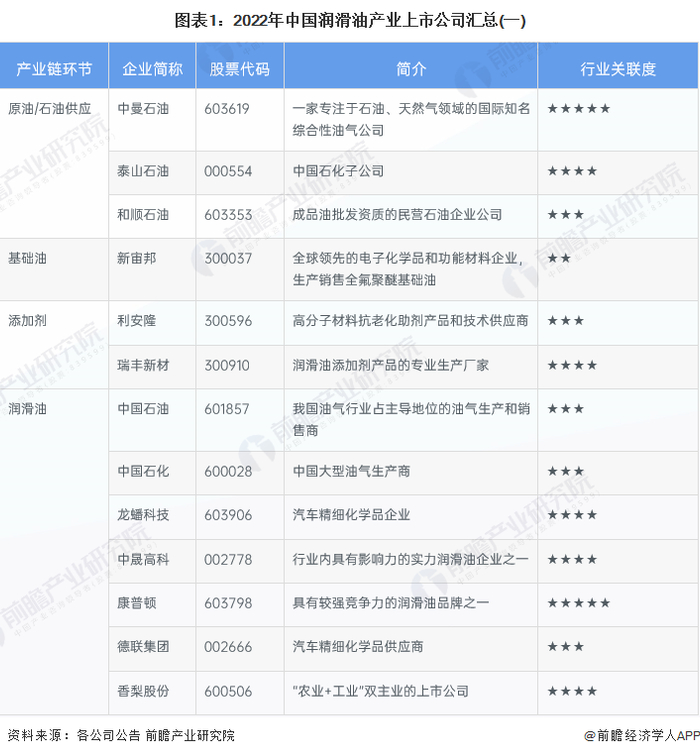
Task: Click company name 瑞丰新材
Action: [x=143, y=365]
